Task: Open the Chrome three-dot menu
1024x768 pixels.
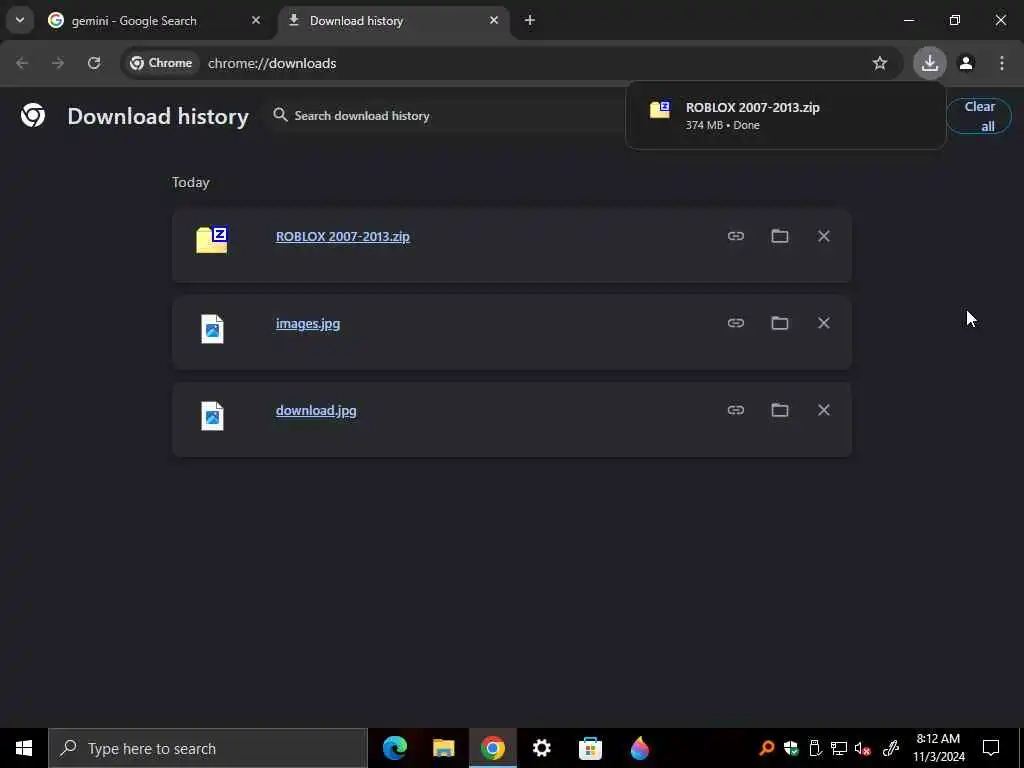Action: (1002, 63)
